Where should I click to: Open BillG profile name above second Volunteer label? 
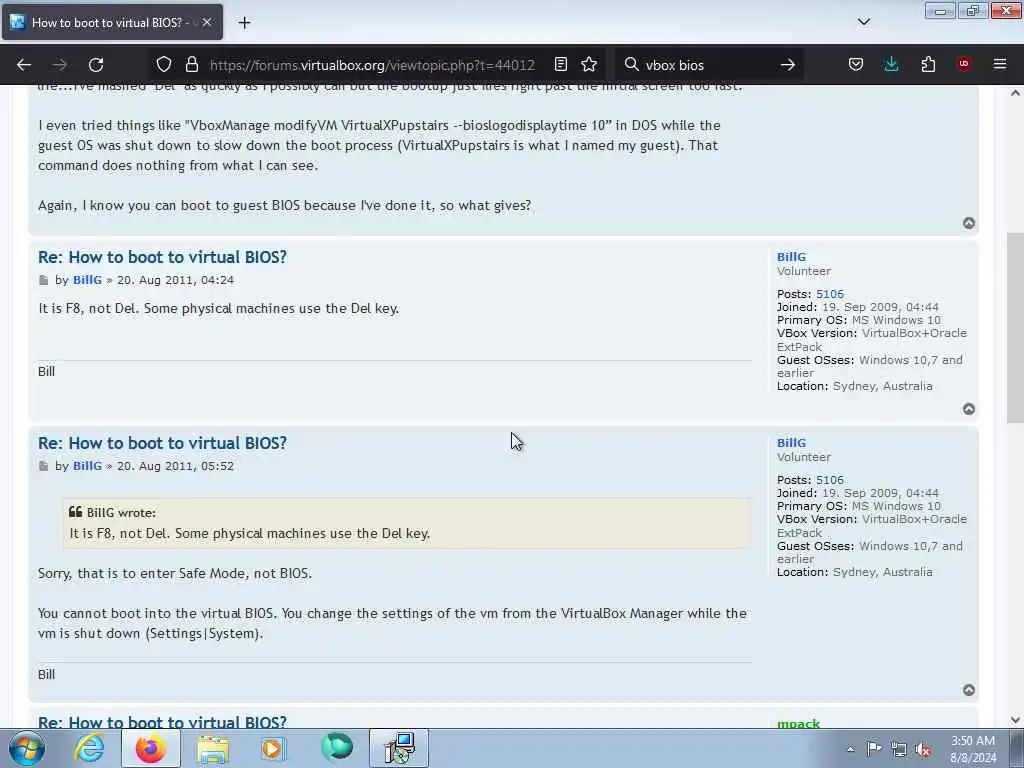[791, 443]
